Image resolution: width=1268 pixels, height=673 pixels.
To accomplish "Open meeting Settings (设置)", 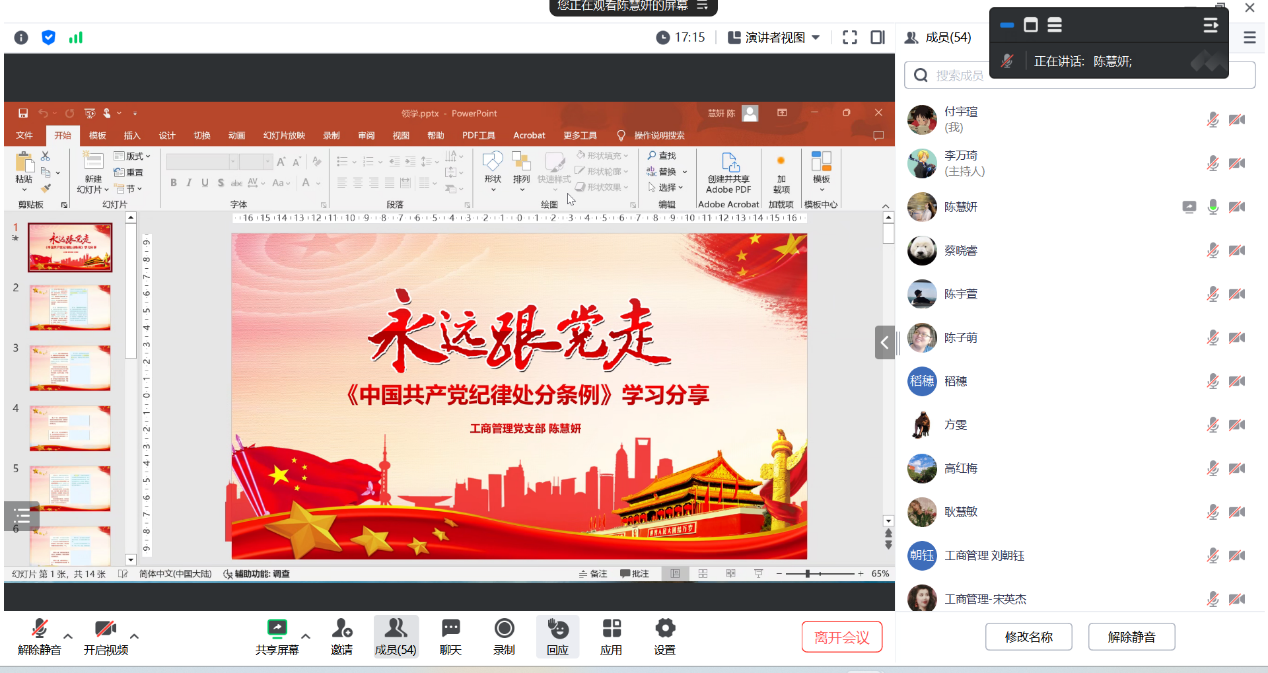I will click(x=665, y=636).
